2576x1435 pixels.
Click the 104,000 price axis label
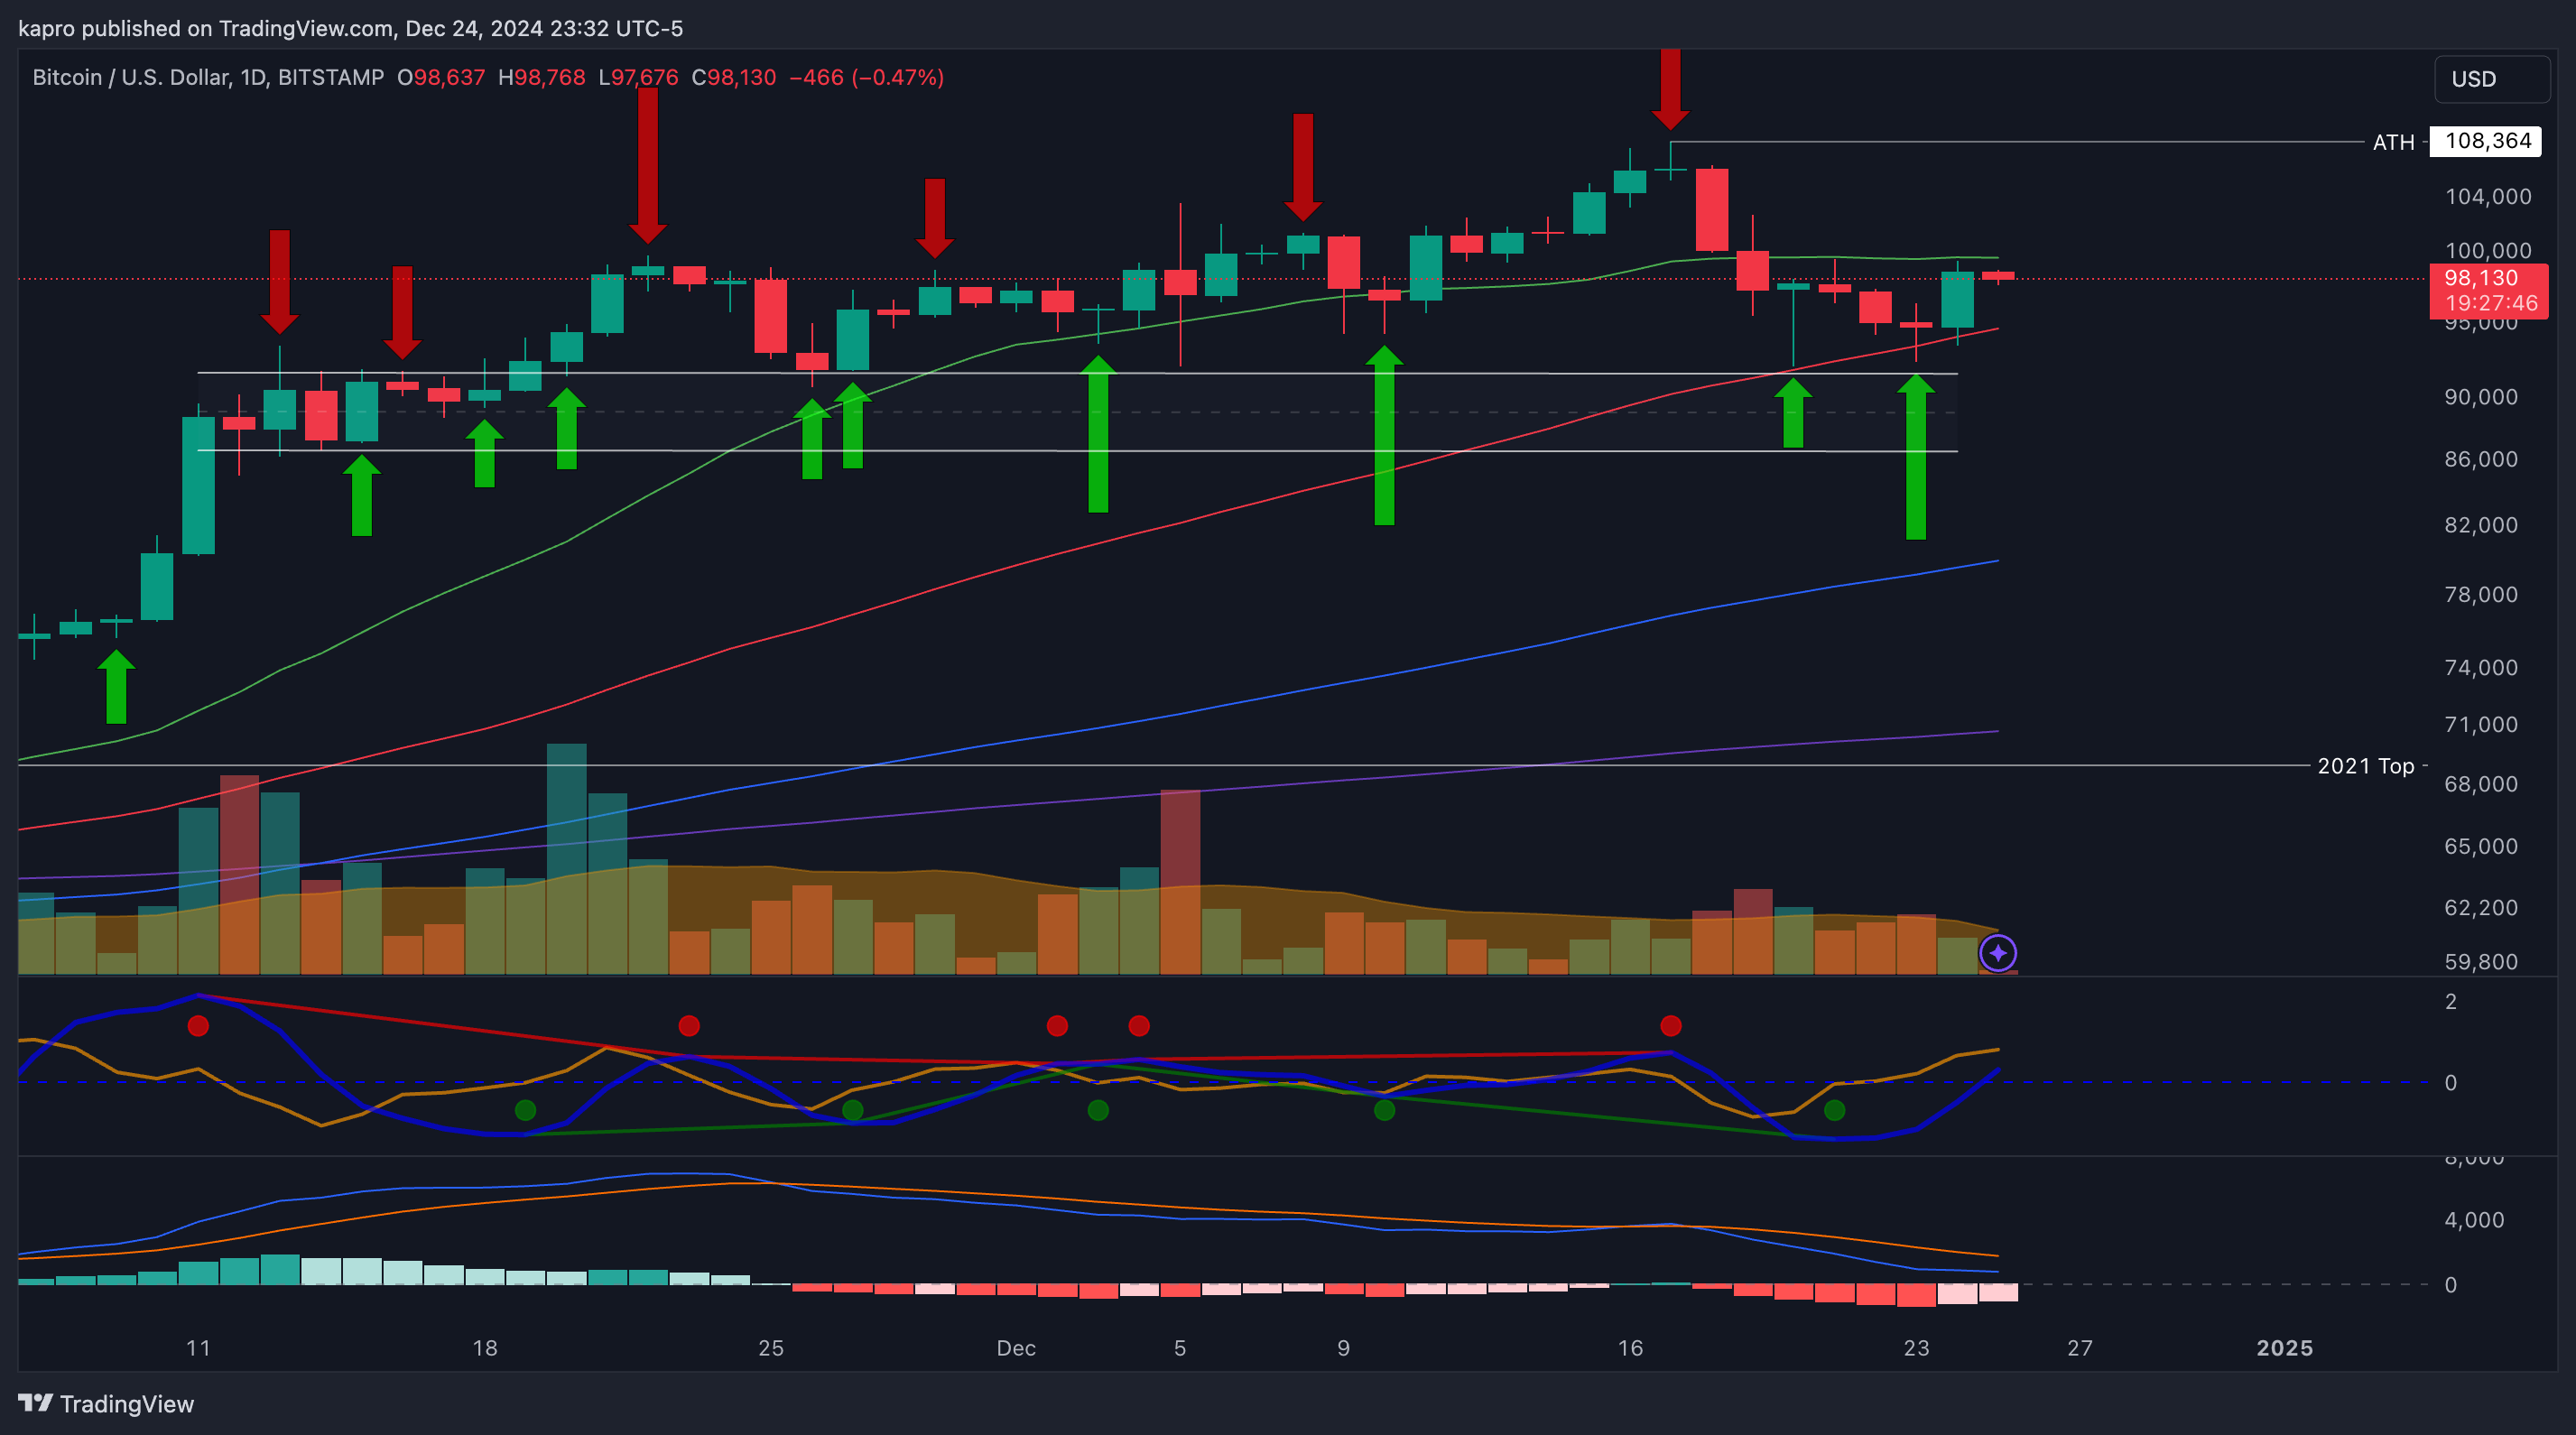(2487, 196)
